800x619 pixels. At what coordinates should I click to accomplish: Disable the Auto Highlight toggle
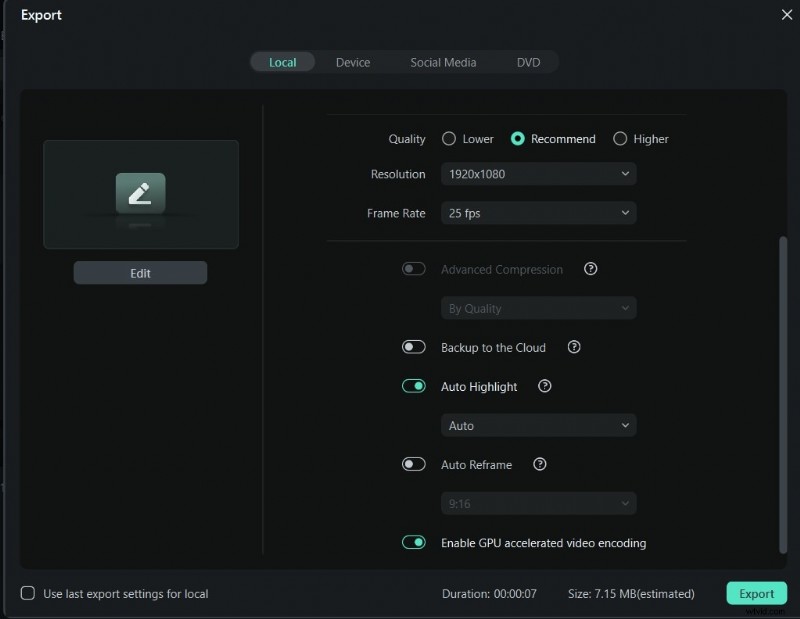pyautogui.click(x=413, y=386)
